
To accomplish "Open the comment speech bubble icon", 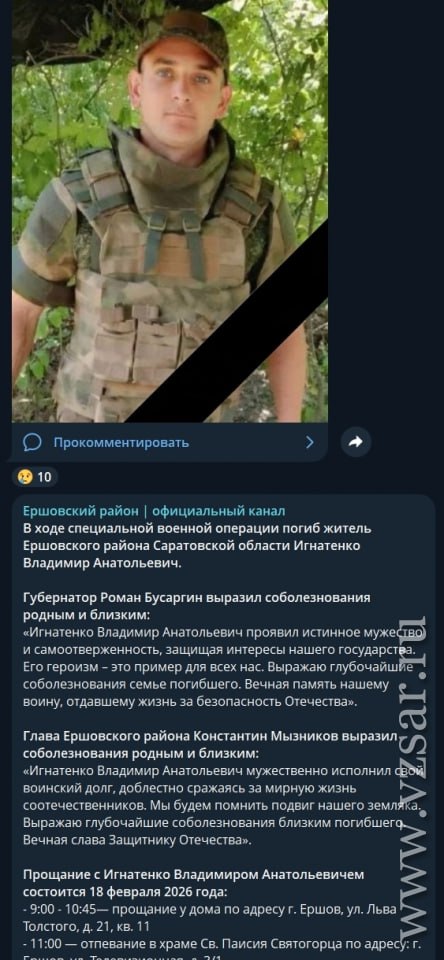I will 32,442.
